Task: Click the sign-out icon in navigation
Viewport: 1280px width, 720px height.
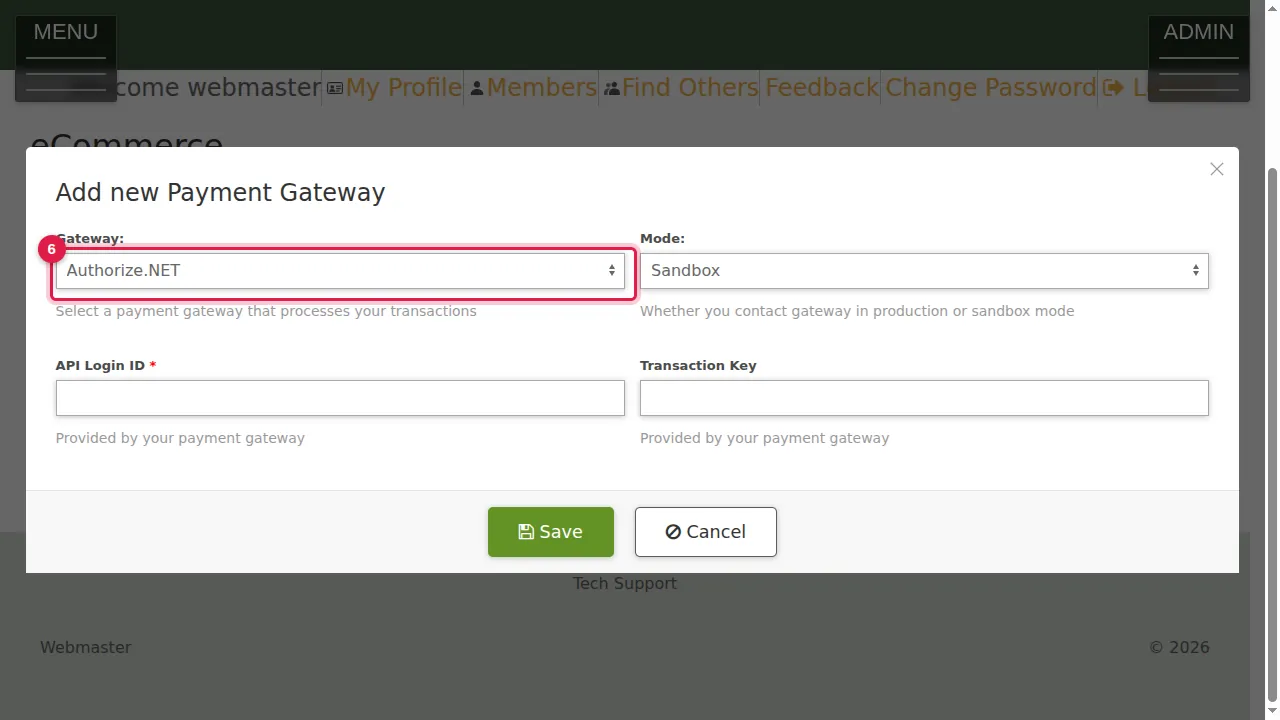Action: pos(1113,88)
